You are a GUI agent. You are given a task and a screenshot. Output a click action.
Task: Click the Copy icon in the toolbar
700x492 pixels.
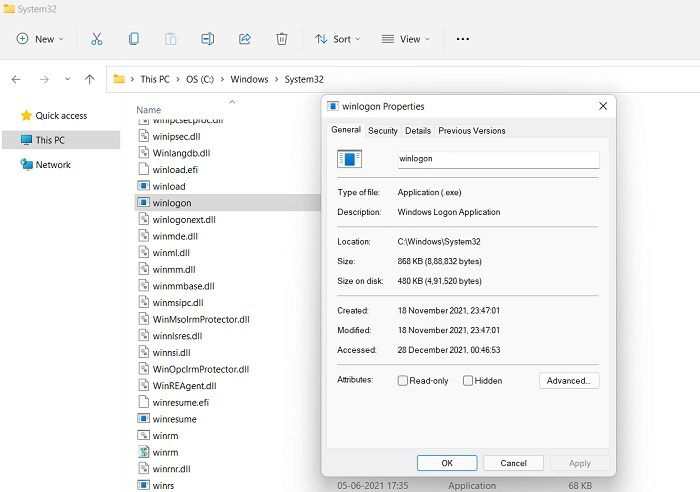[133, 39]
